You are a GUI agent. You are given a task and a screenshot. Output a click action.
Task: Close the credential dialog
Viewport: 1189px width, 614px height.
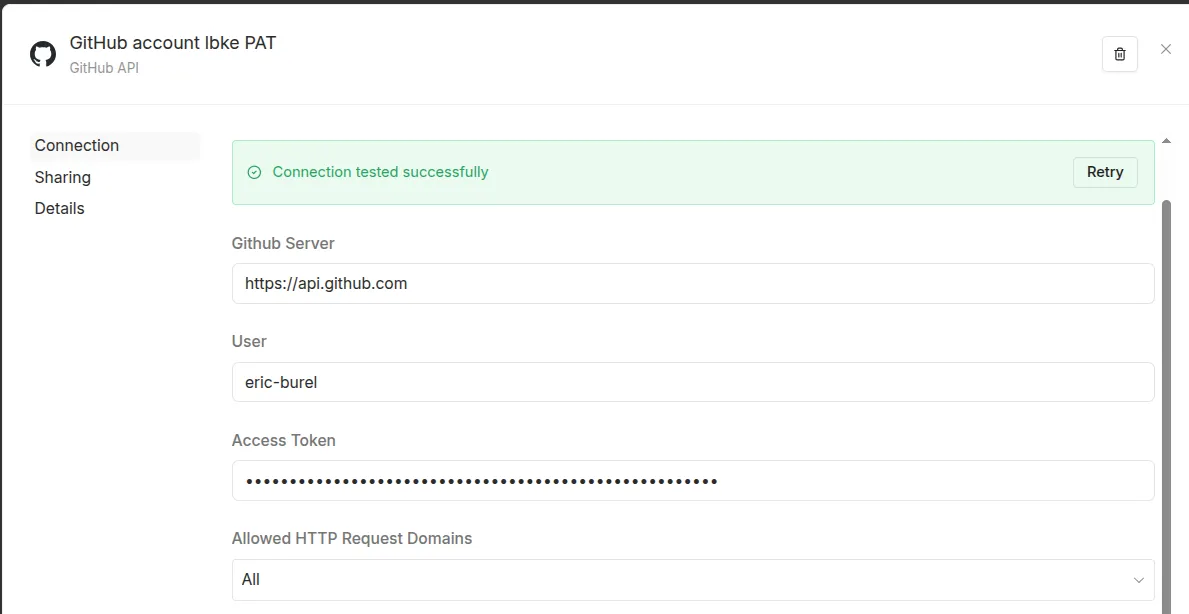1165,49
